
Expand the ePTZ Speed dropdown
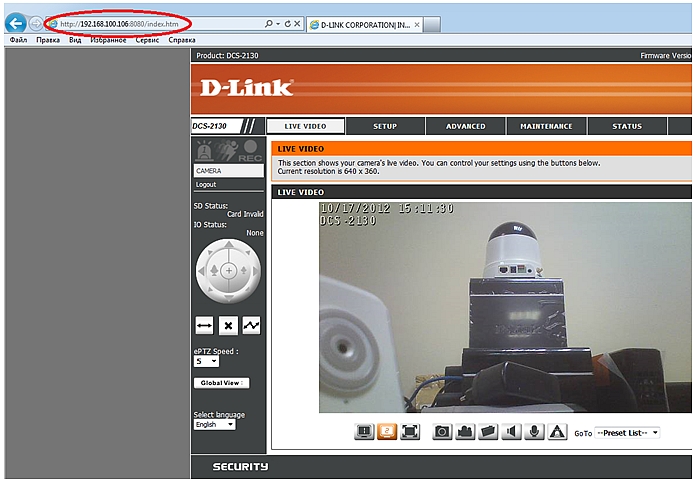point(205,361)
